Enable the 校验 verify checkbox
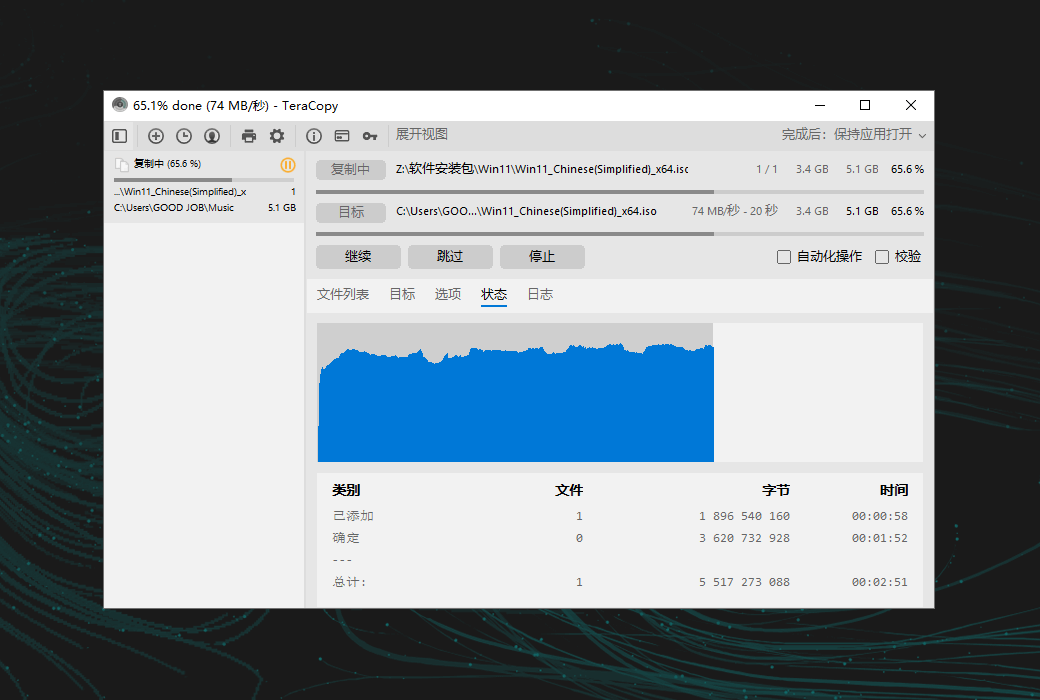Image resolution: width=1040 pixels, height=700 pixels. tap(882, 257)
